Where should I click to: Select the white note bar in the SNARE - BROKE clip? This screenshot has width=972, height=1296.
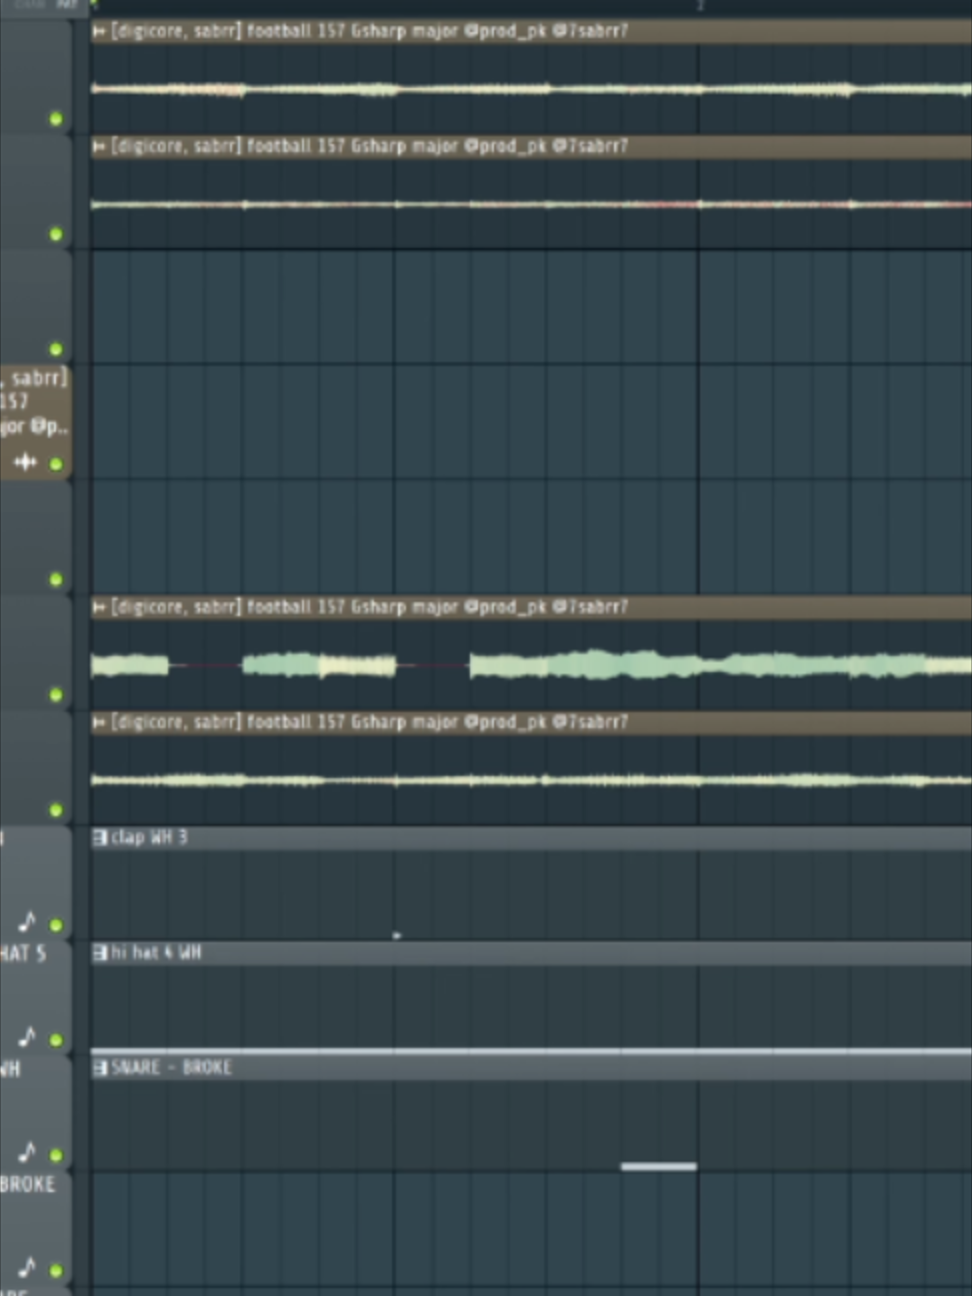(658, 1166)
